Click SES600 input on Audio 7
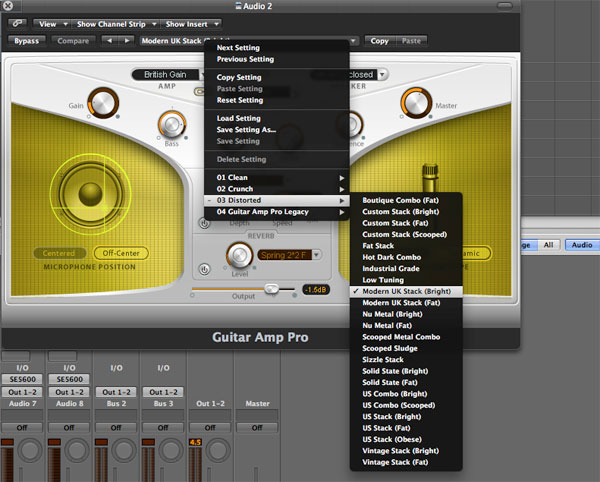 click(x=22, y=379)
